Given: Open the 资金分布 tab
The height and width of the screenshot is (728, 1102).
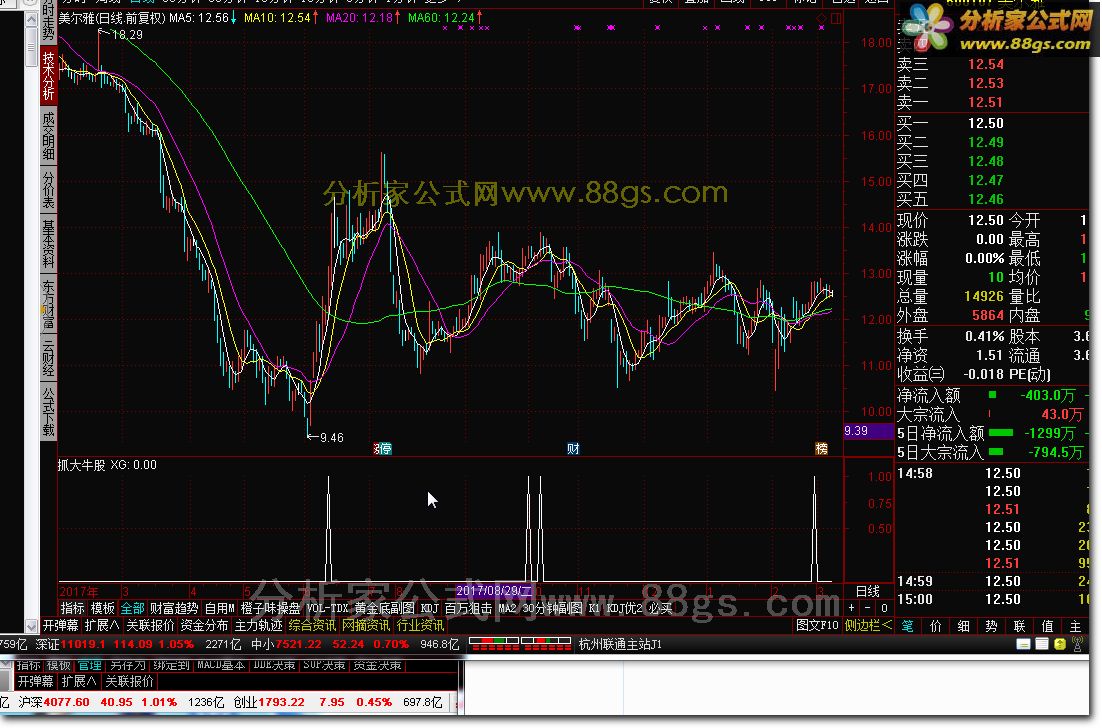Looking at the screenshot, I should point(205,625).
